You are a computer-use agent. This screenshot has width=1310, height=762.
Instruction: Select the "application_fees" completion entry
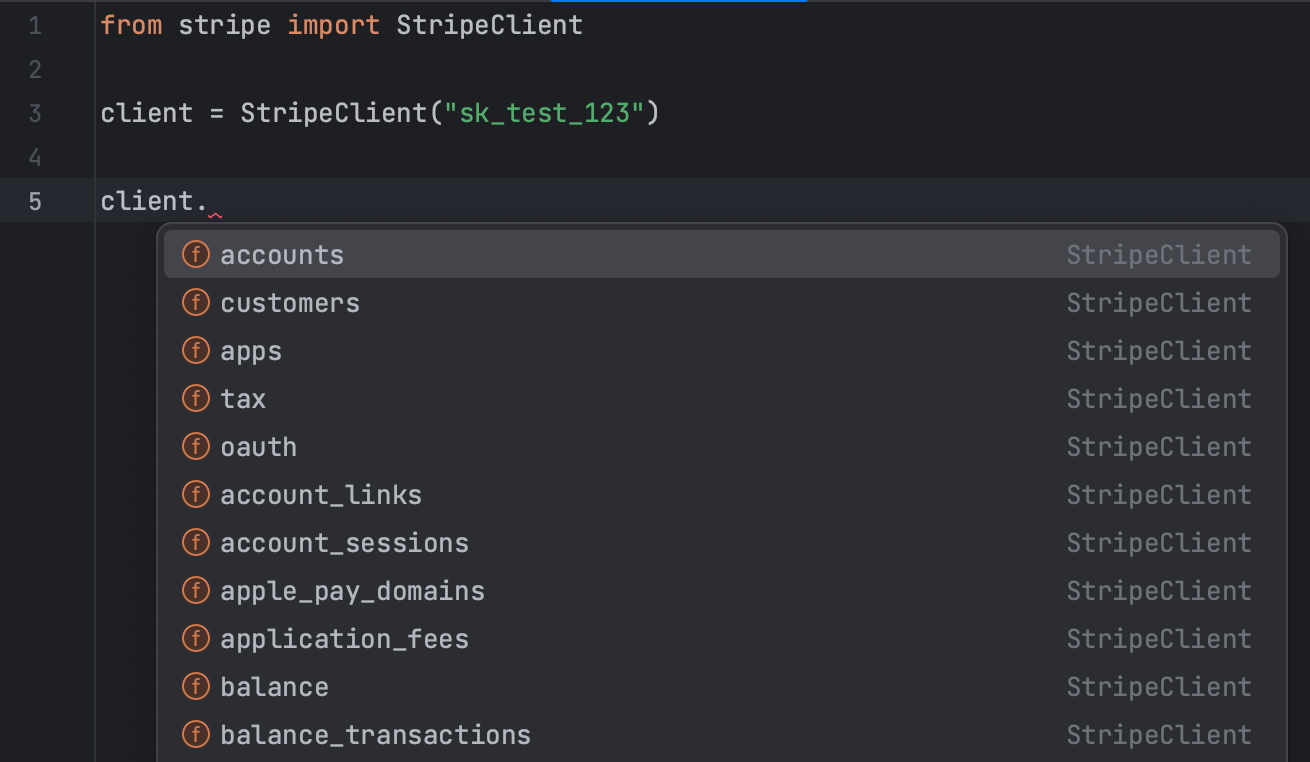(345, 638)
